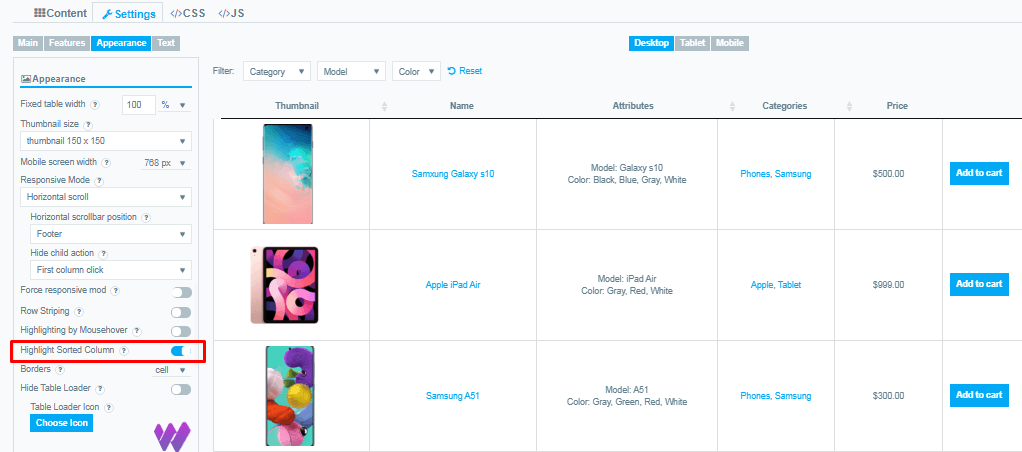The image size is (1022, 452).
Task: Open Apple, Tablet categories link
Action: click(x=776, y=285)
